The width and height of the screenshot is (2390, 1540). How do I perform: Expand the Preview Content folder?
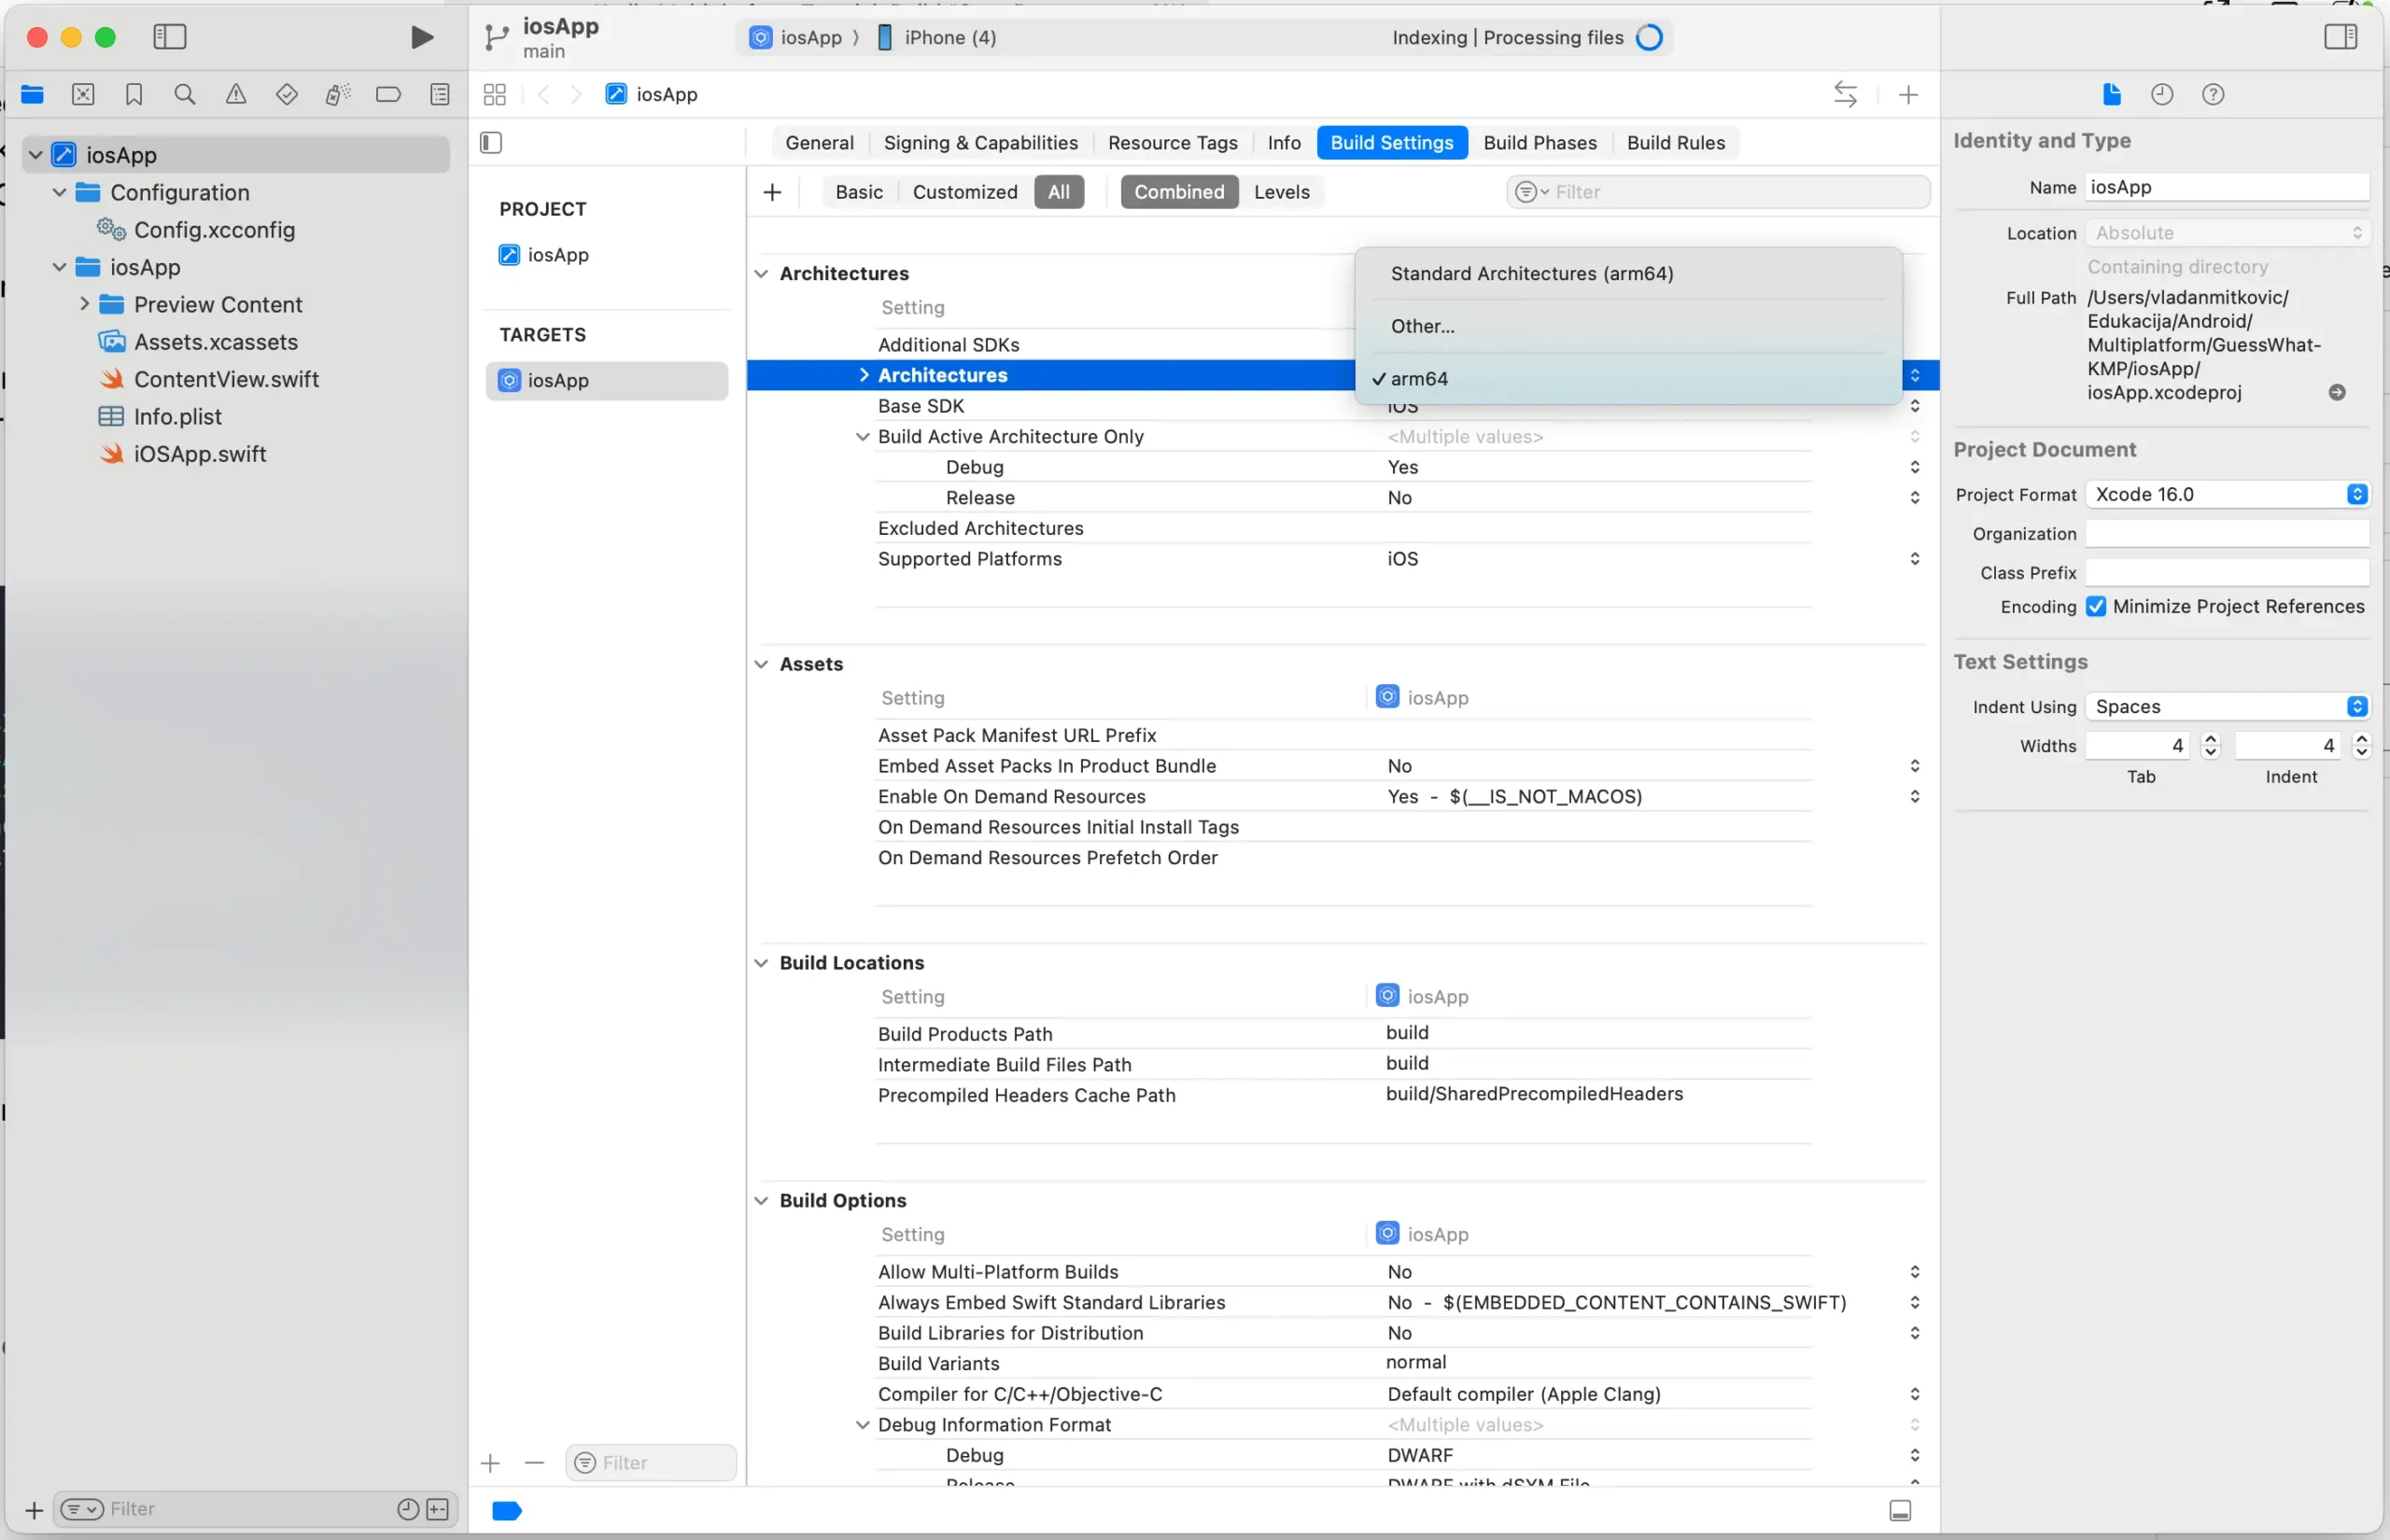coord(85,304)
